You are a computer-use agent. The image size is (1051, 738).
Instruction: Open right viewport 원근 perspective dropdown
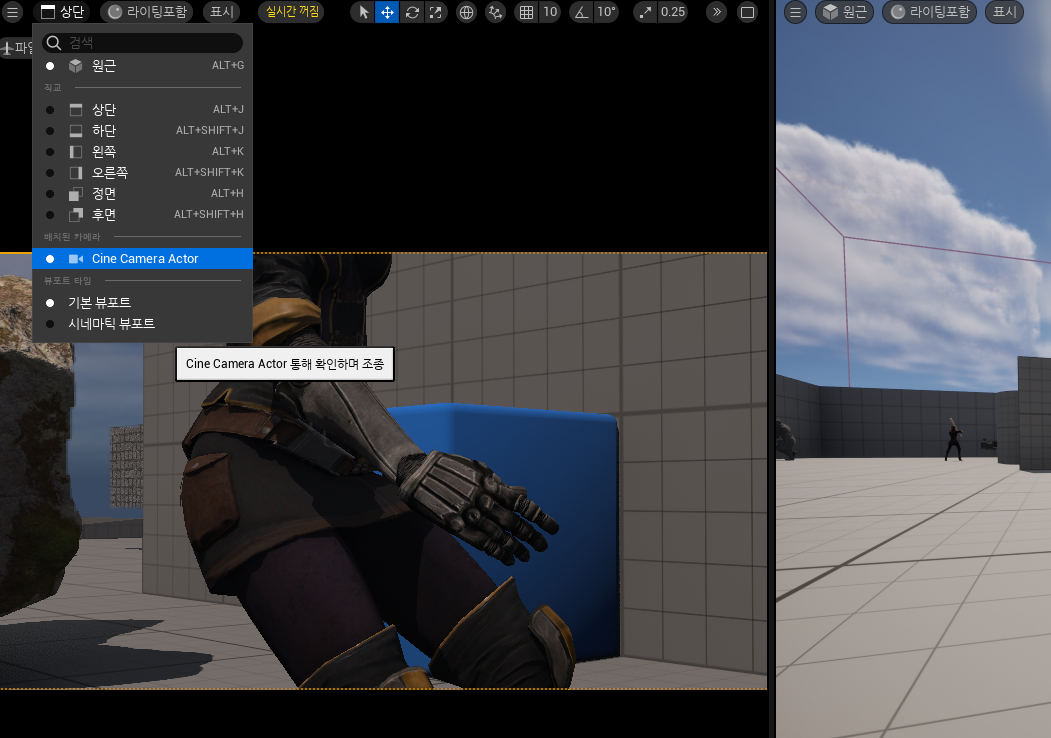click(845, 12)
